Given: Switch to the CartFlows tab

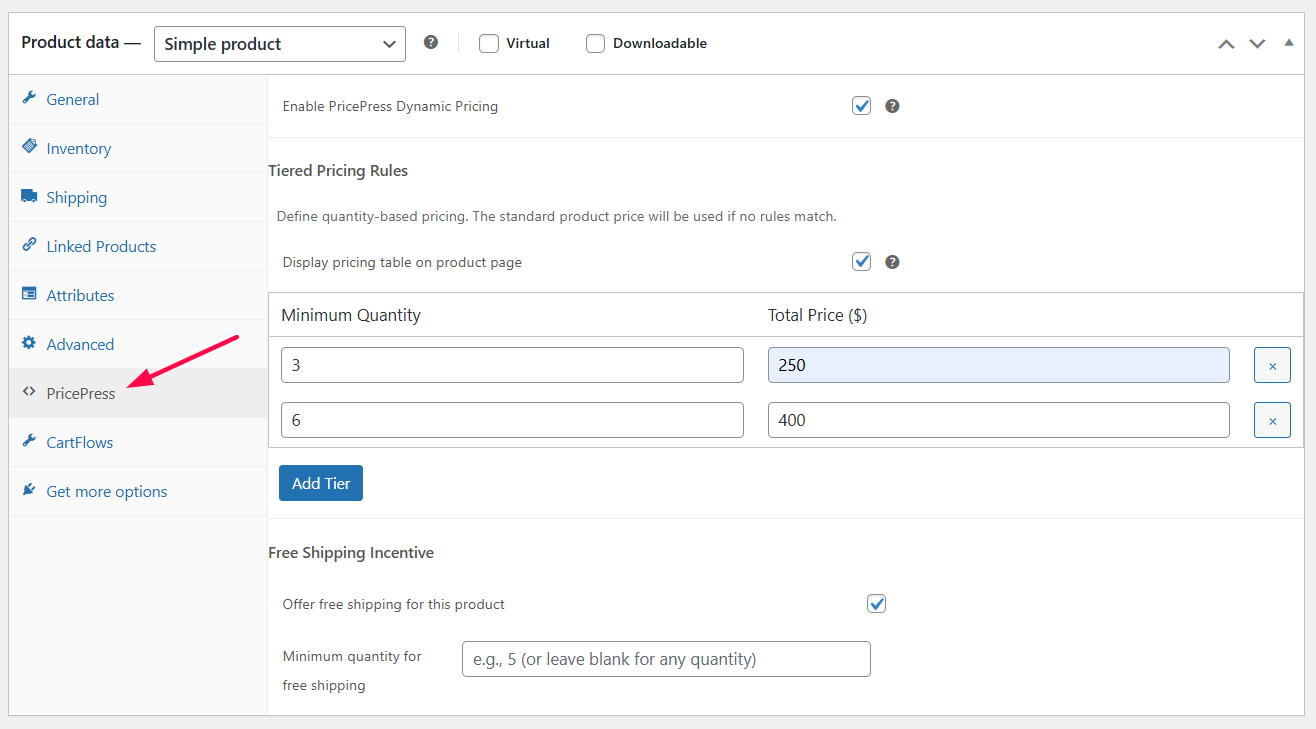Looking at the screenshot, I should coord(79,442).
